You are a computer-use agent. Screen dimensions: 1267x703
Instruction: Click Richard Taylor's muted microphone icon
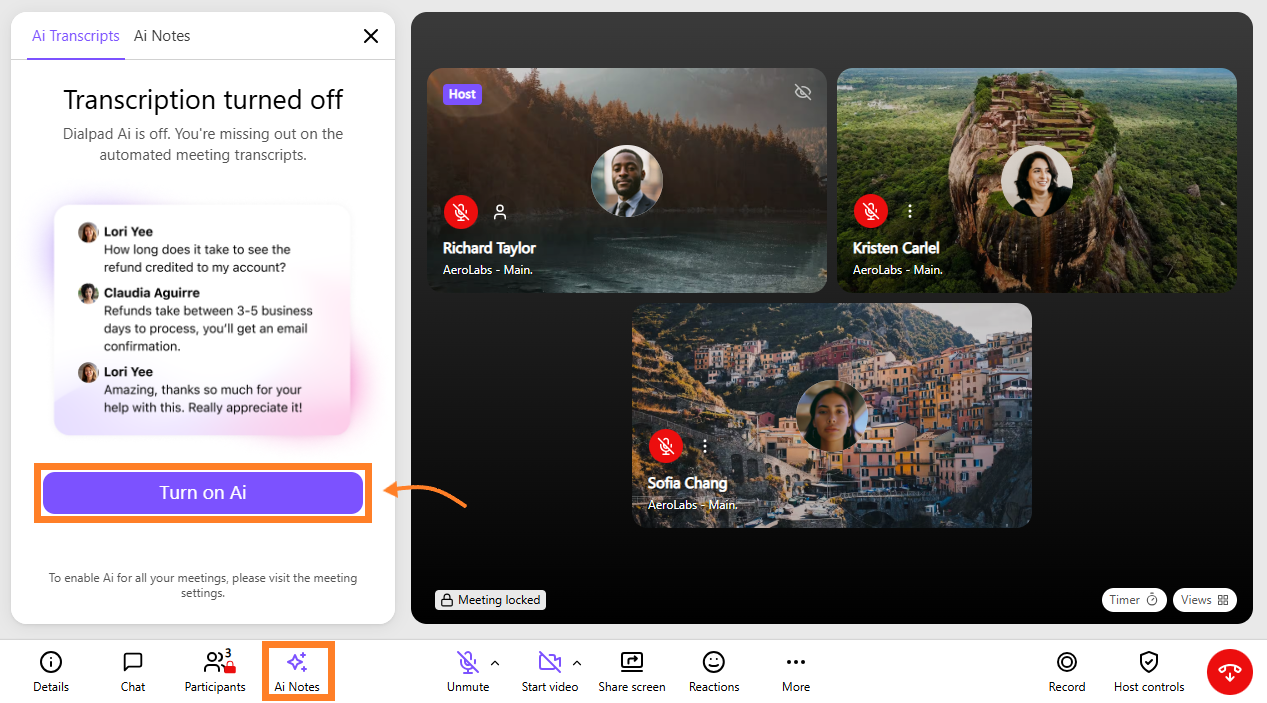[x=460, y=212]
